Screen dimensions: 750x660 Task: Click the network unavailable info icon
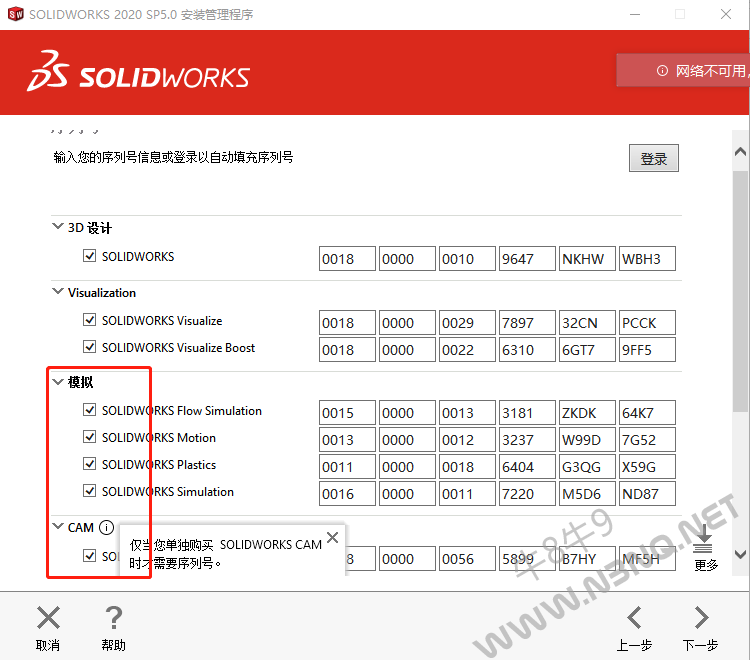(662, 71)
